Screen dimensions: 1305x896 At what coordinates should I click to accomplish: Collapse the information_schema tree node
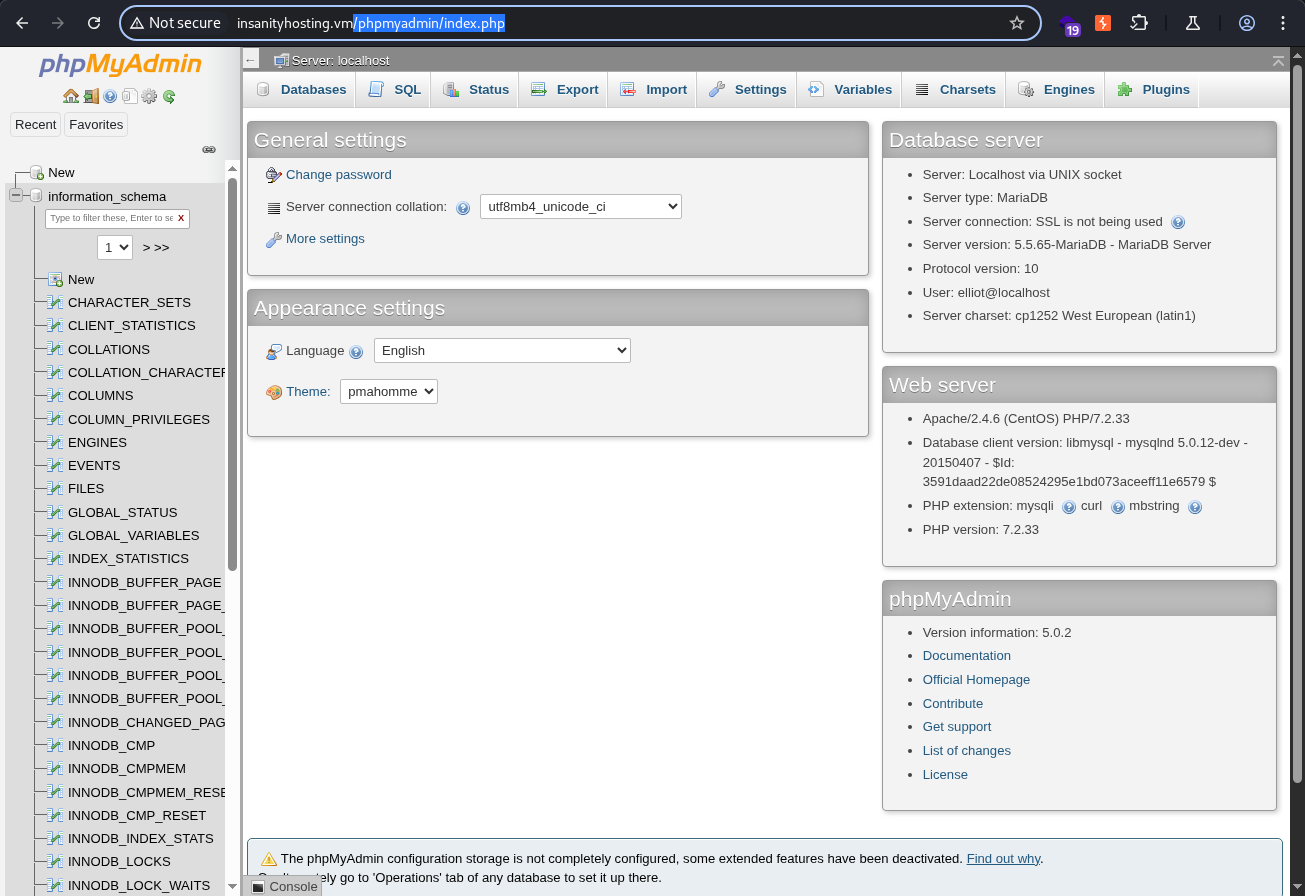click(16, 196)
